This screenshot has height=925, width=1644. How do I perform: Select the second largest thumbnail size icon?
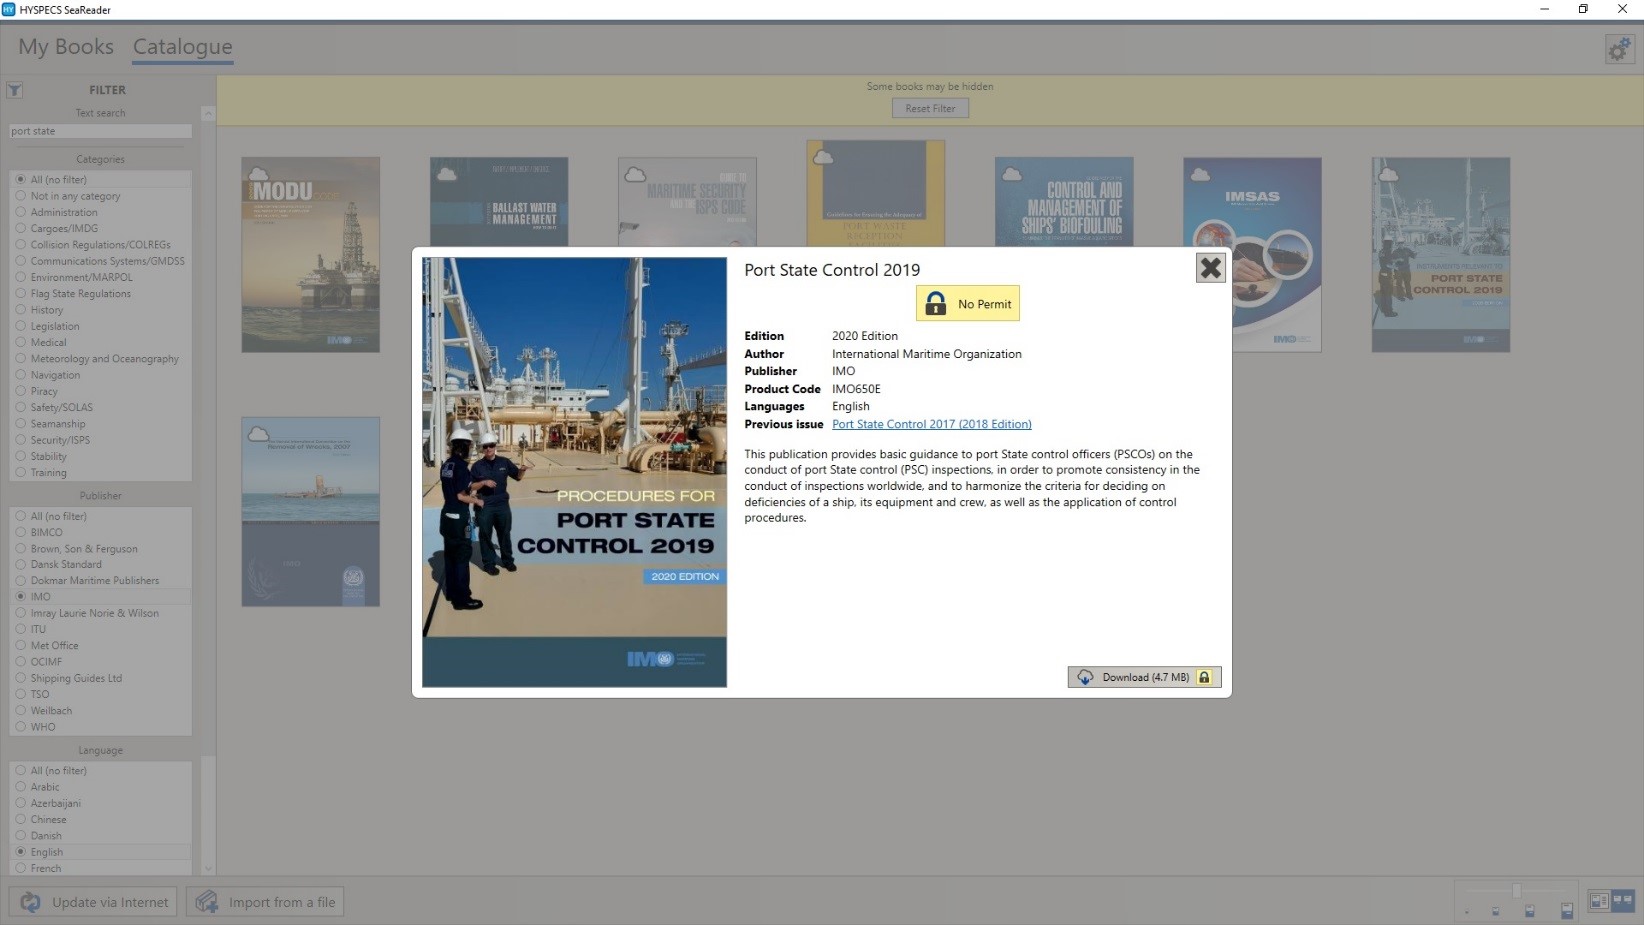click(1530, 911)
